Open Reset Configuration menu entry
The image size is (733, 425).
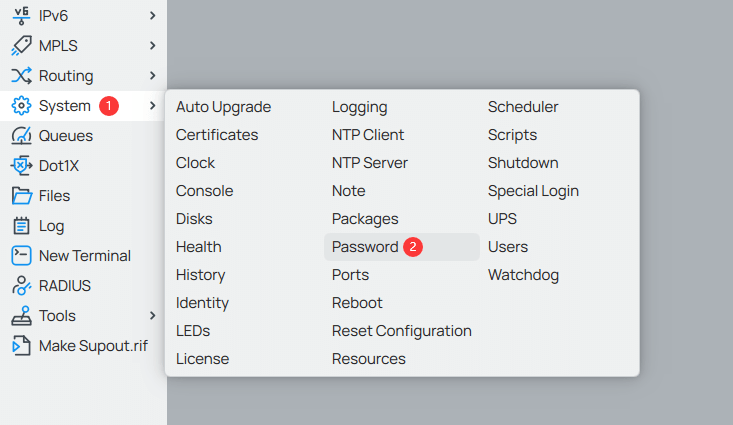(x=401, y=331)
